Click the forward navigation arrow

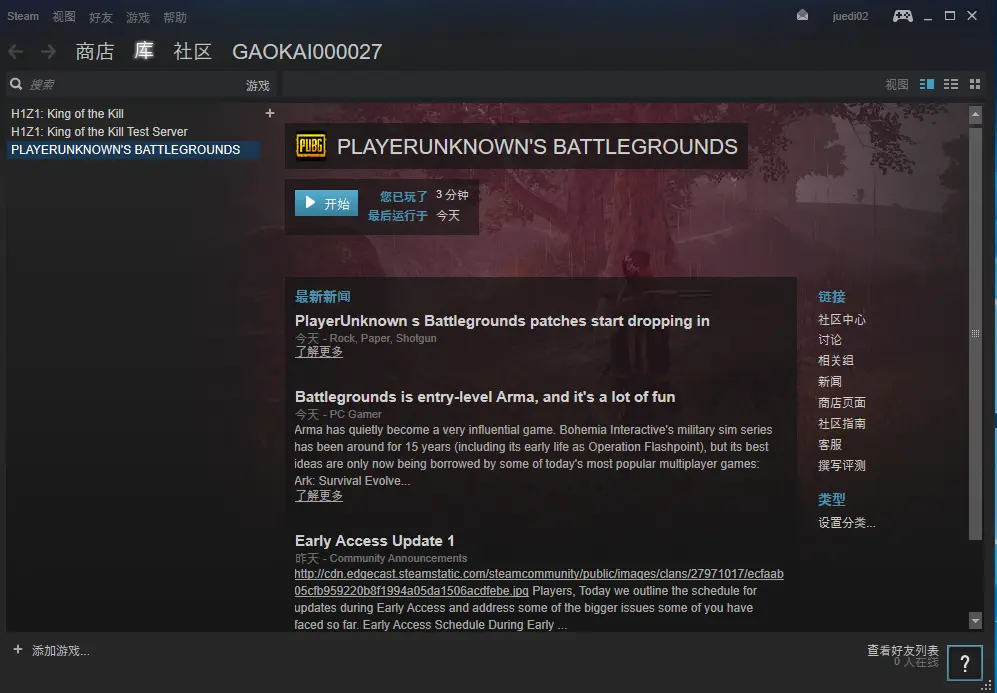[48, 51]
